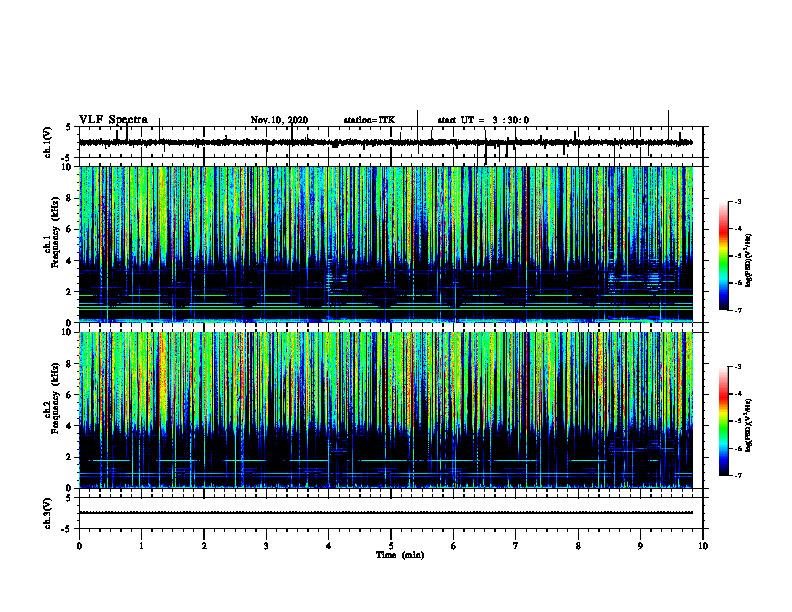
Task: Click the ch.3(V) axis label
Action: tap(47, 513)
